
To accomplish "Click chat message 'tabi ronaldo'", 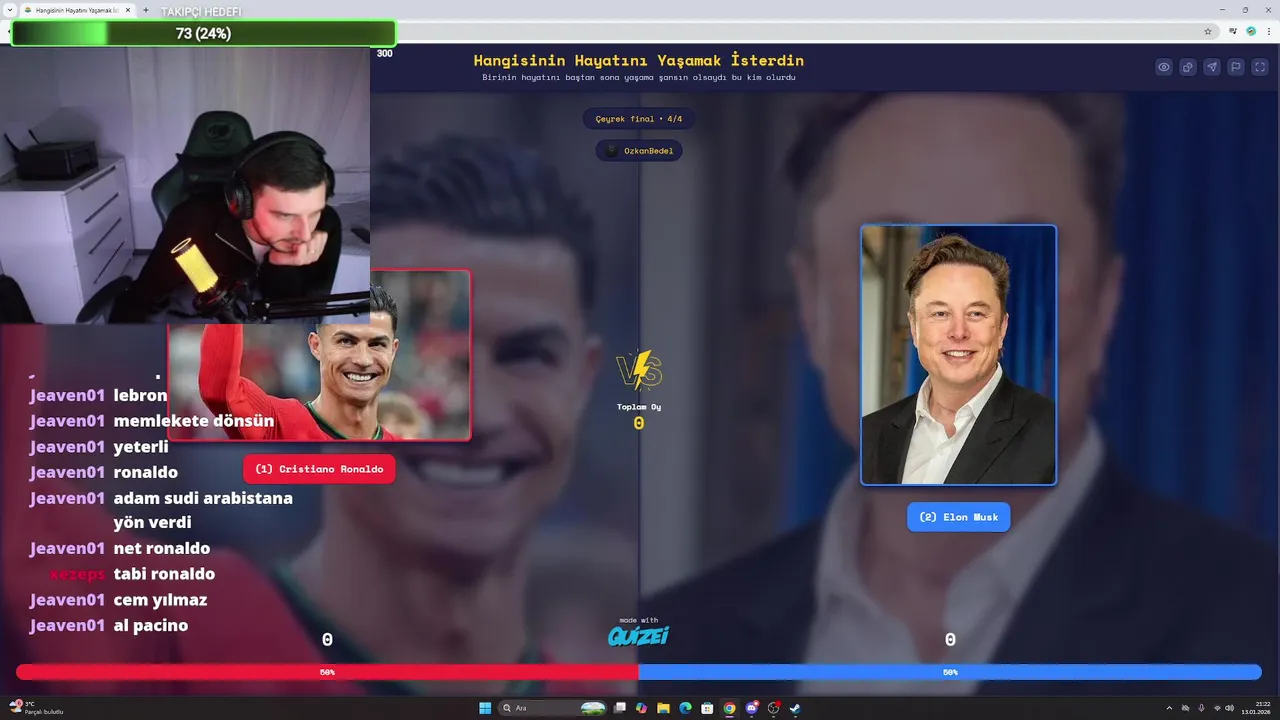I will pos(164,574).
